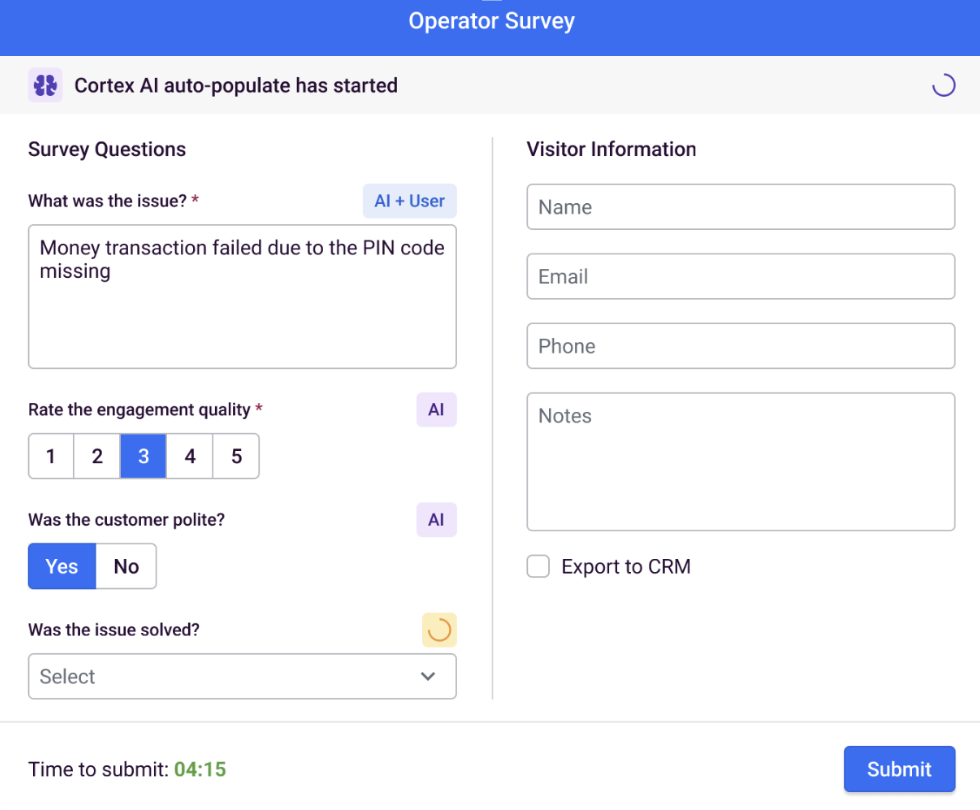This screenshot has height=810, width=980.
Task: Focus the Name input field
Action: 741,207
